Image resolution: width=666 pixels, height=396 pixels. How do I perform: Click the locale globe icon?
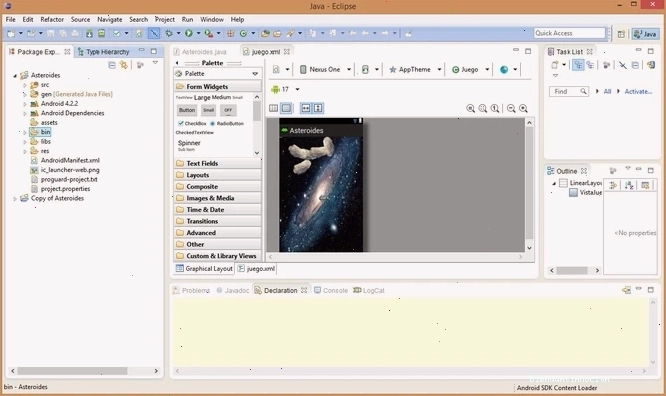tap(504, 70)
